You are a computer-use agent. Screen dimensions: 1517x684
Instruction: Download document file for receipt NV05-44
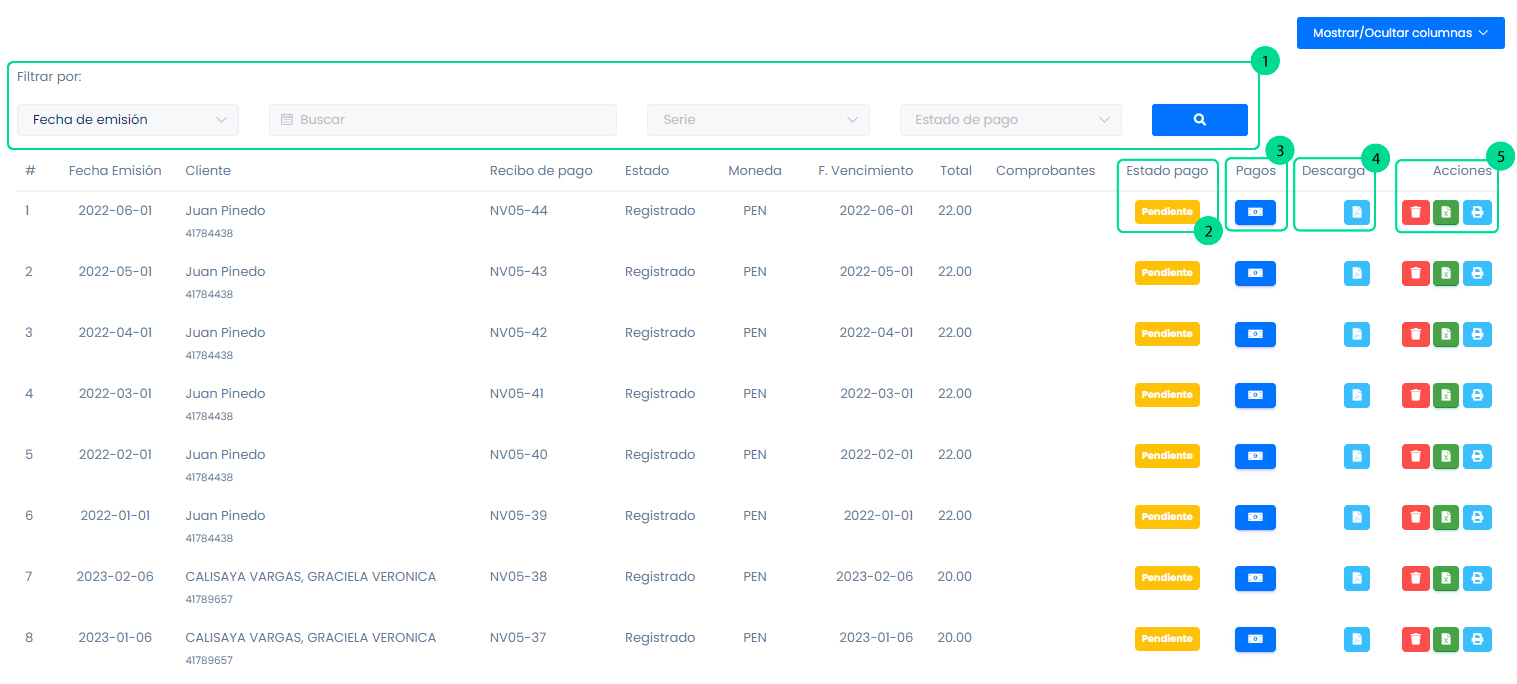click(1357, 212)
